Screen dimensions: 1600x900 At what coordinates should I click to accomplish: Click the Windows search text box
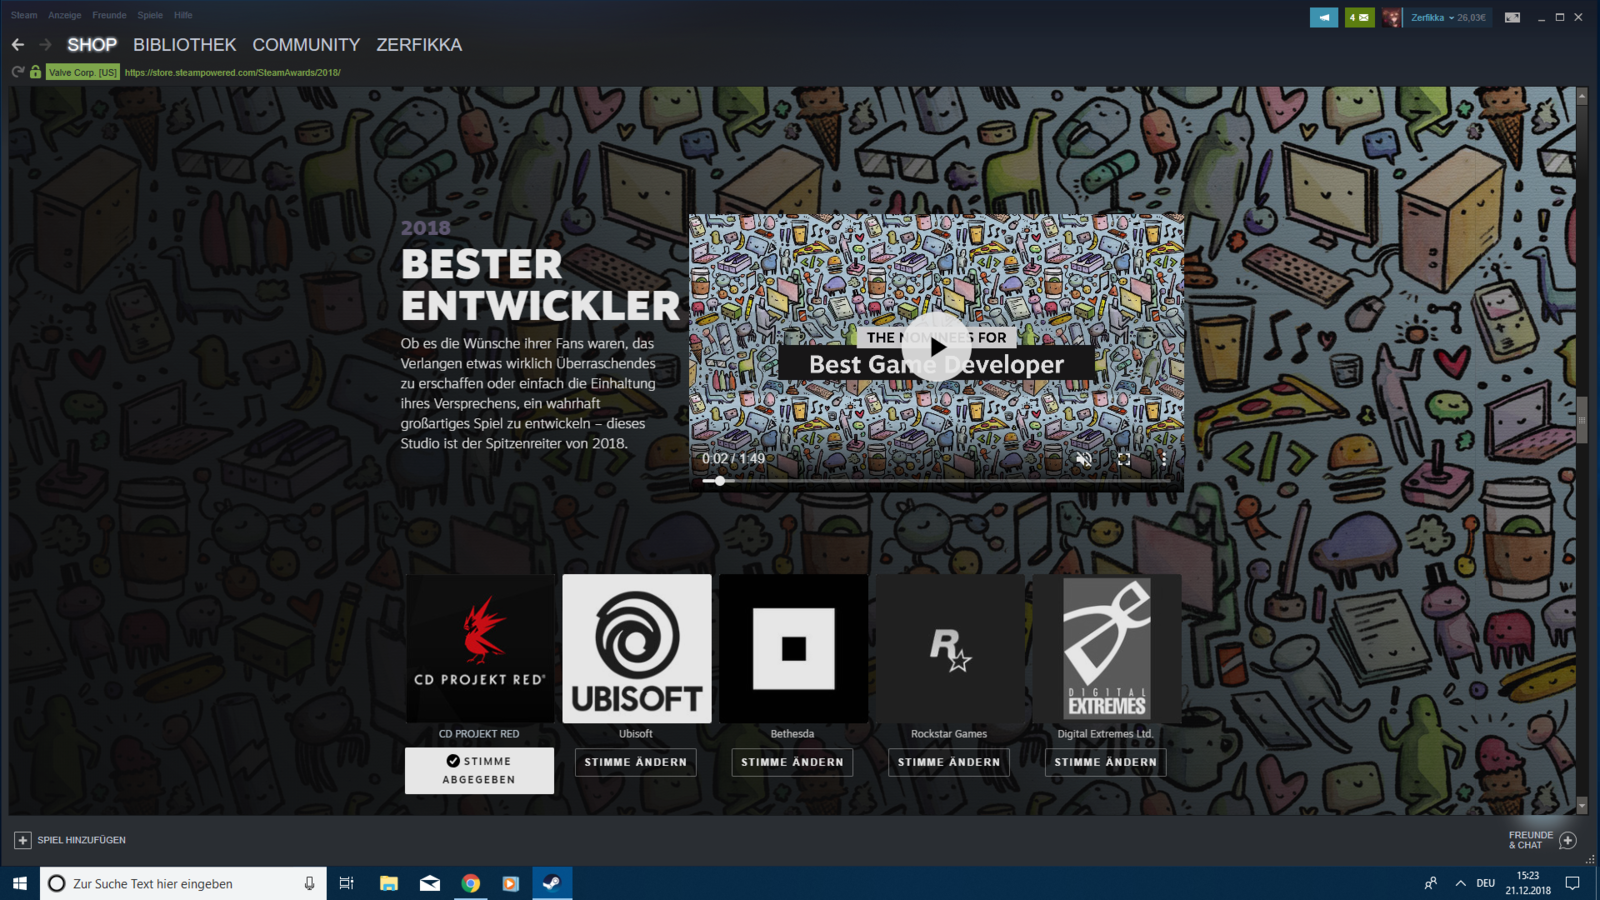pos(183,883)
